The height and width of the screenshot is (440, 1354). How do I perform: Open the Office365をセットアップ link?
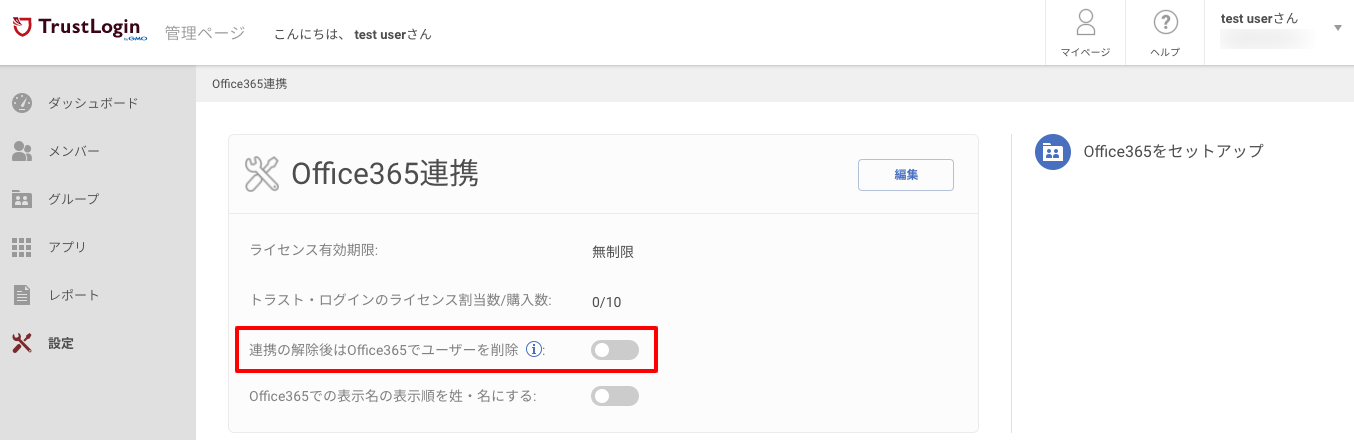click(1173, 151)
